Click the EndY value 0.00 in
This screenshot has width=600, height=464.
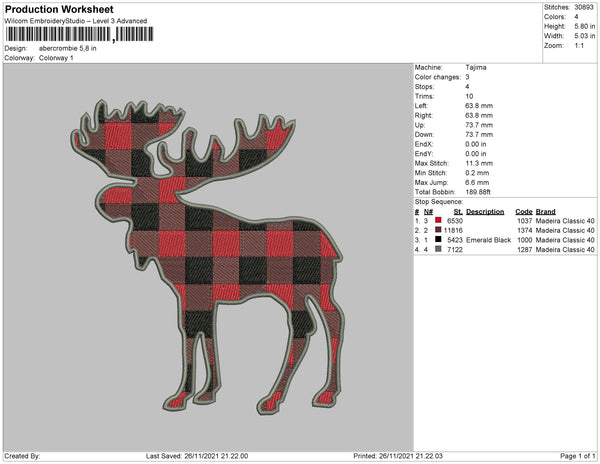(476, 154)
